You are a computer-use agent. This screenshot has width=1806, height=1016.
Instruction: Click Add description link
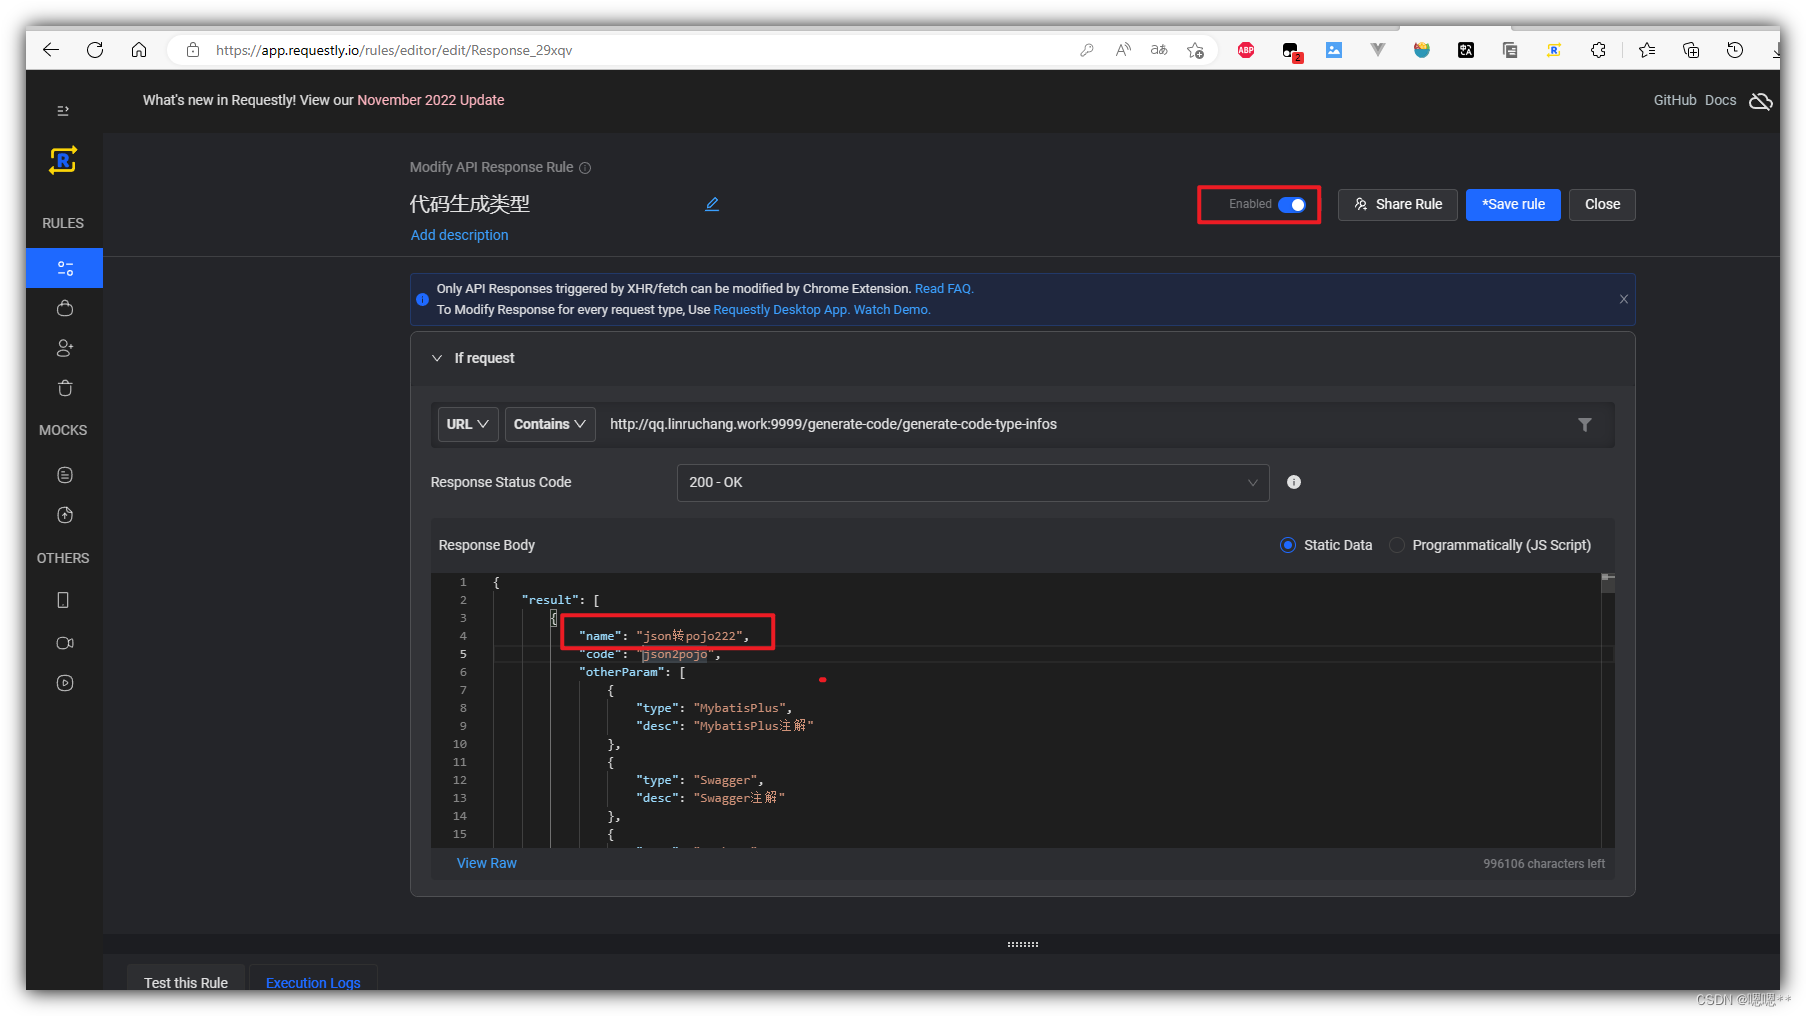point(459,235)
